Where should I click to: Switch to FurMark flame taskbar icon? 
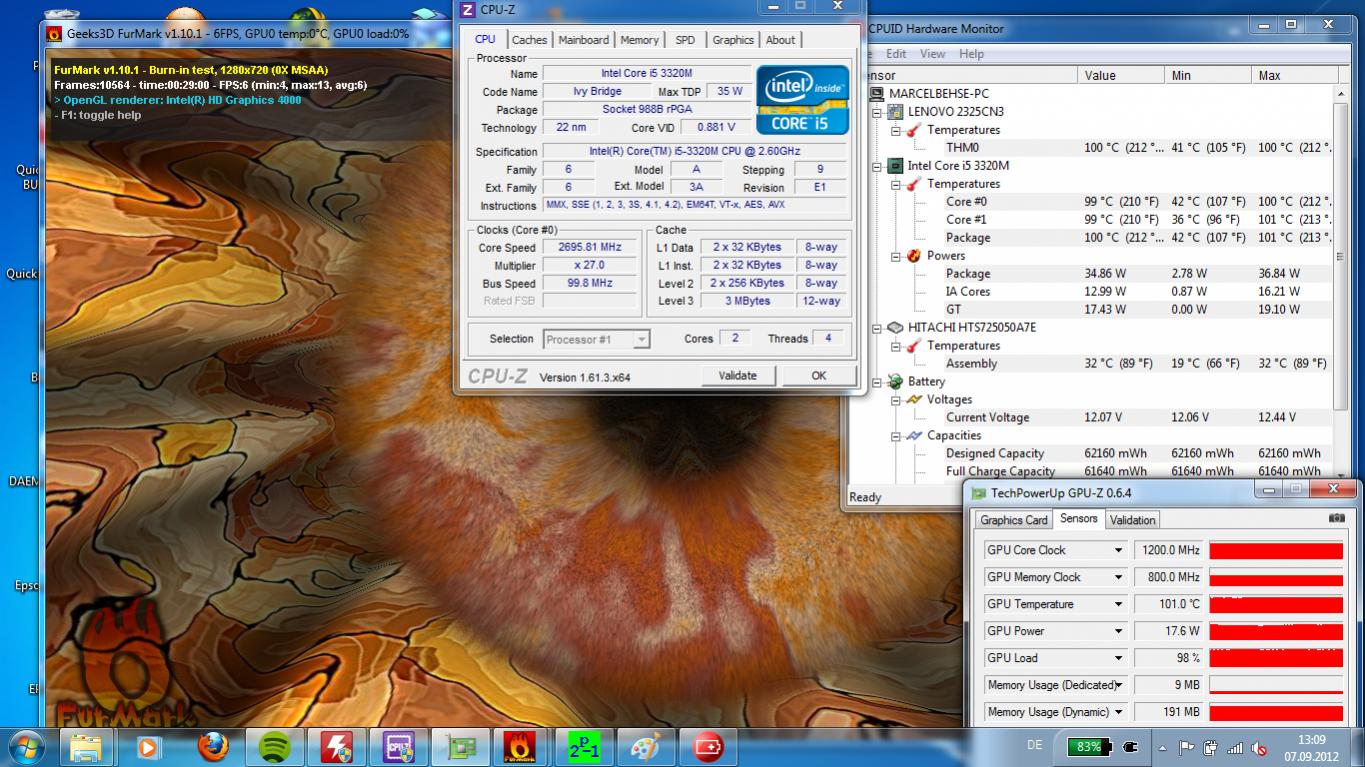(522, 747)
